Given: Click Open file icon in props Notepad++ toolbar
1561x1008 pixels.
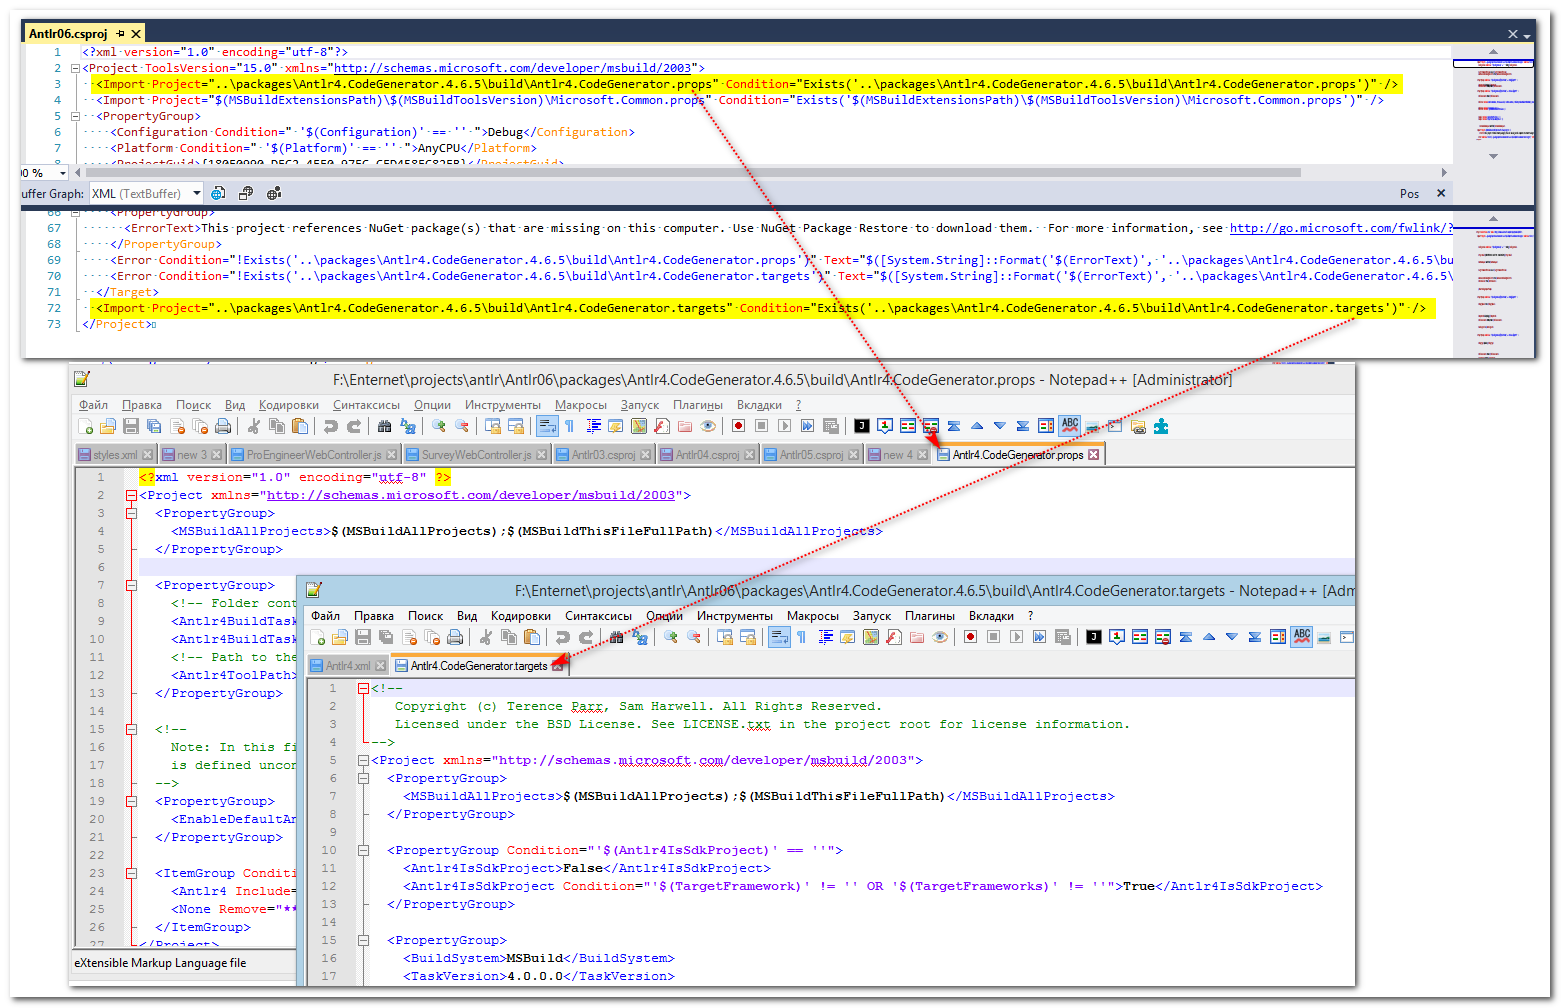Looking at the screenshot, I should 108,426.
